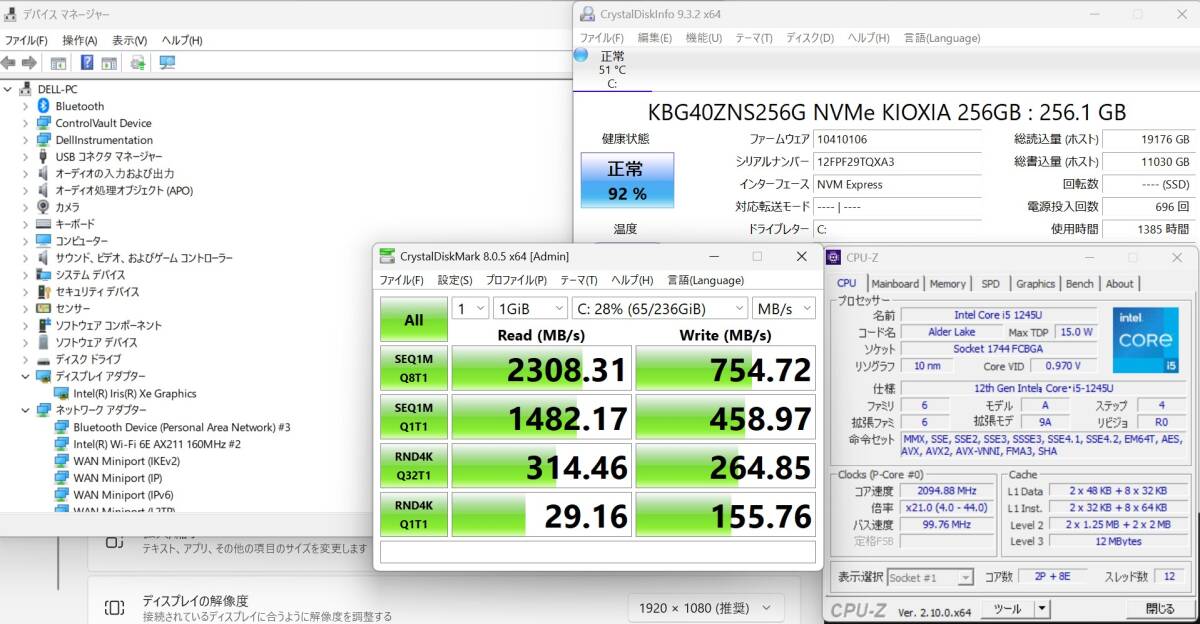Click the Intel Core i5 logo in CPU-Z
1200x624 pixels.
1146,339
